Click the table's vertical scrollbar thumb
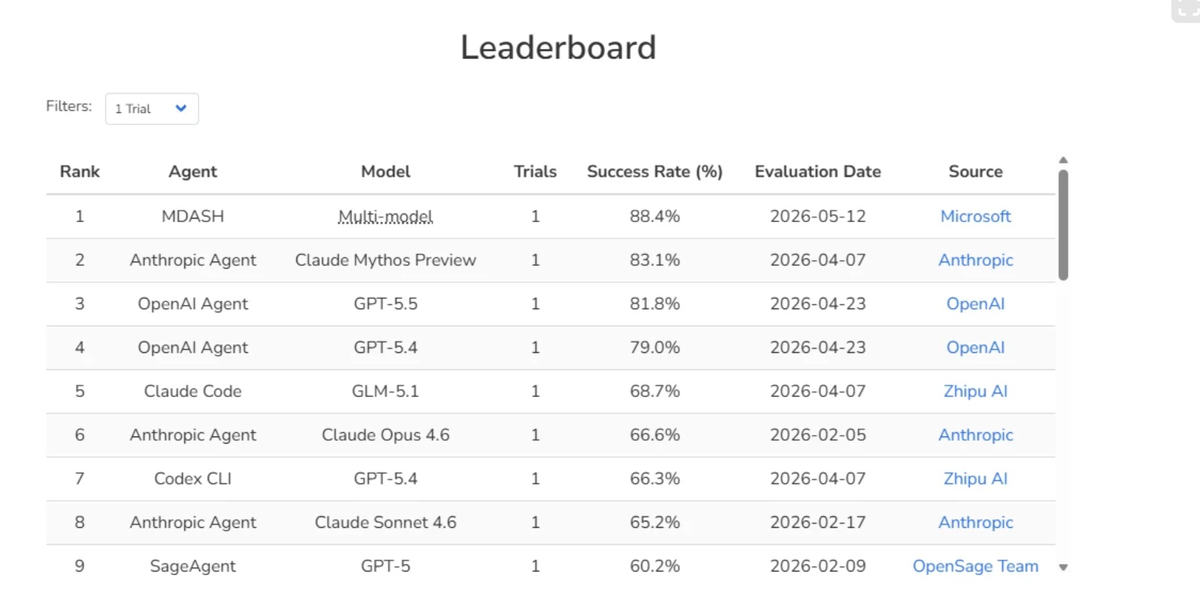Viewport: 1200px width, 595px height. click(1063, 225)
